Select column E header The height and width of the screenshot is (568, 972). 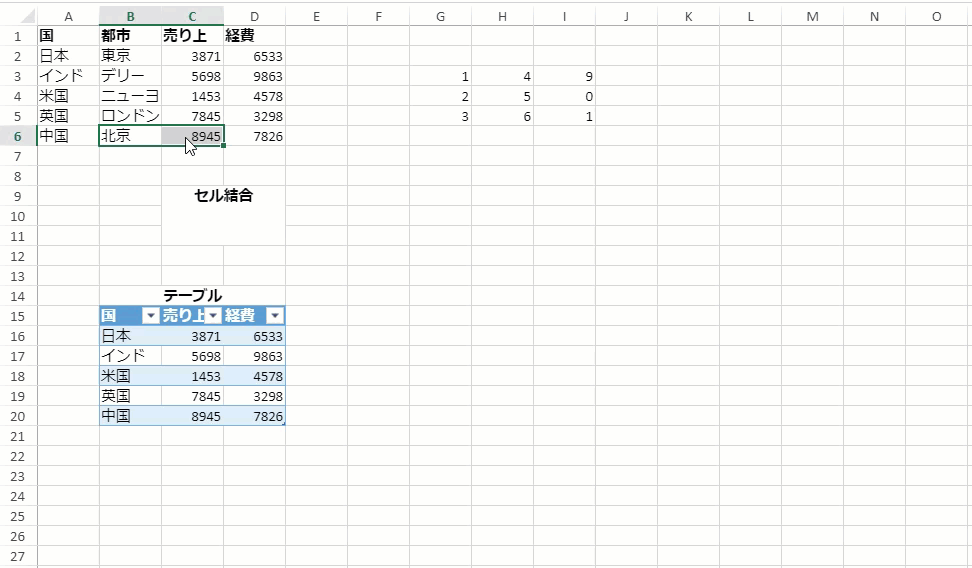pos(316,16)
